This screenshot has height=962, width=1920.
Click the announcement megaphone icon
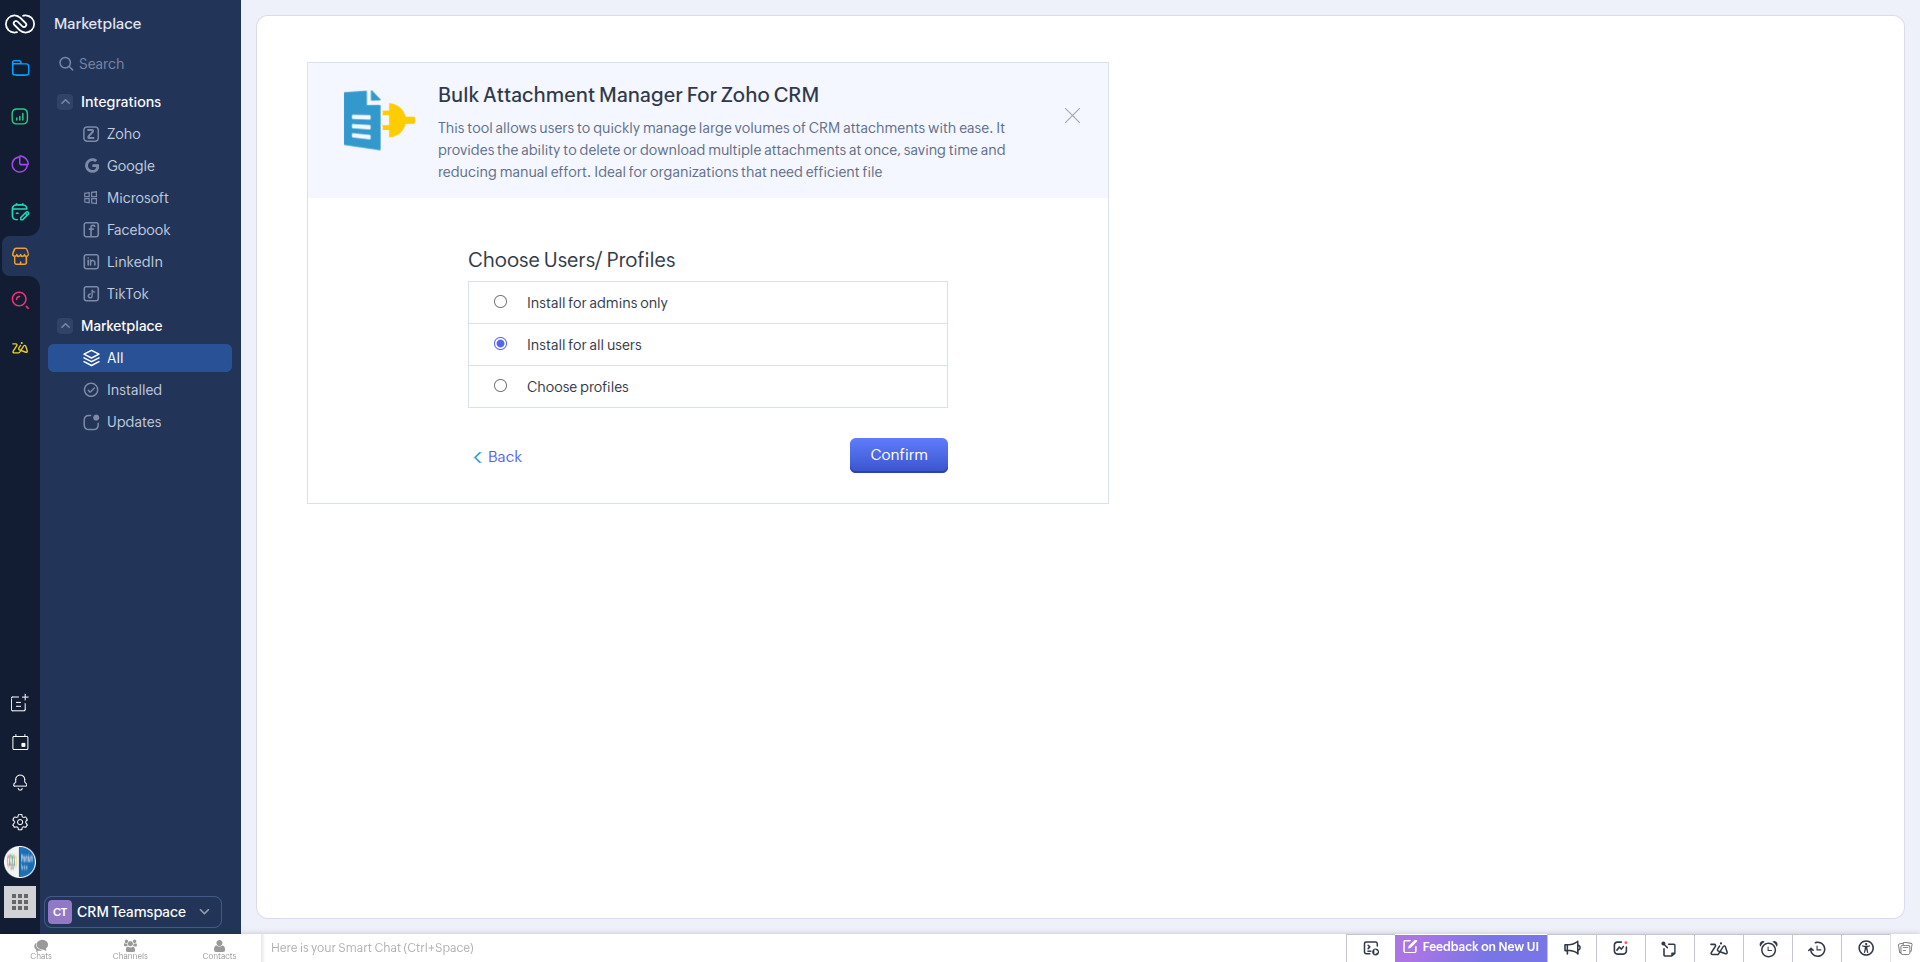point(1572,948)
